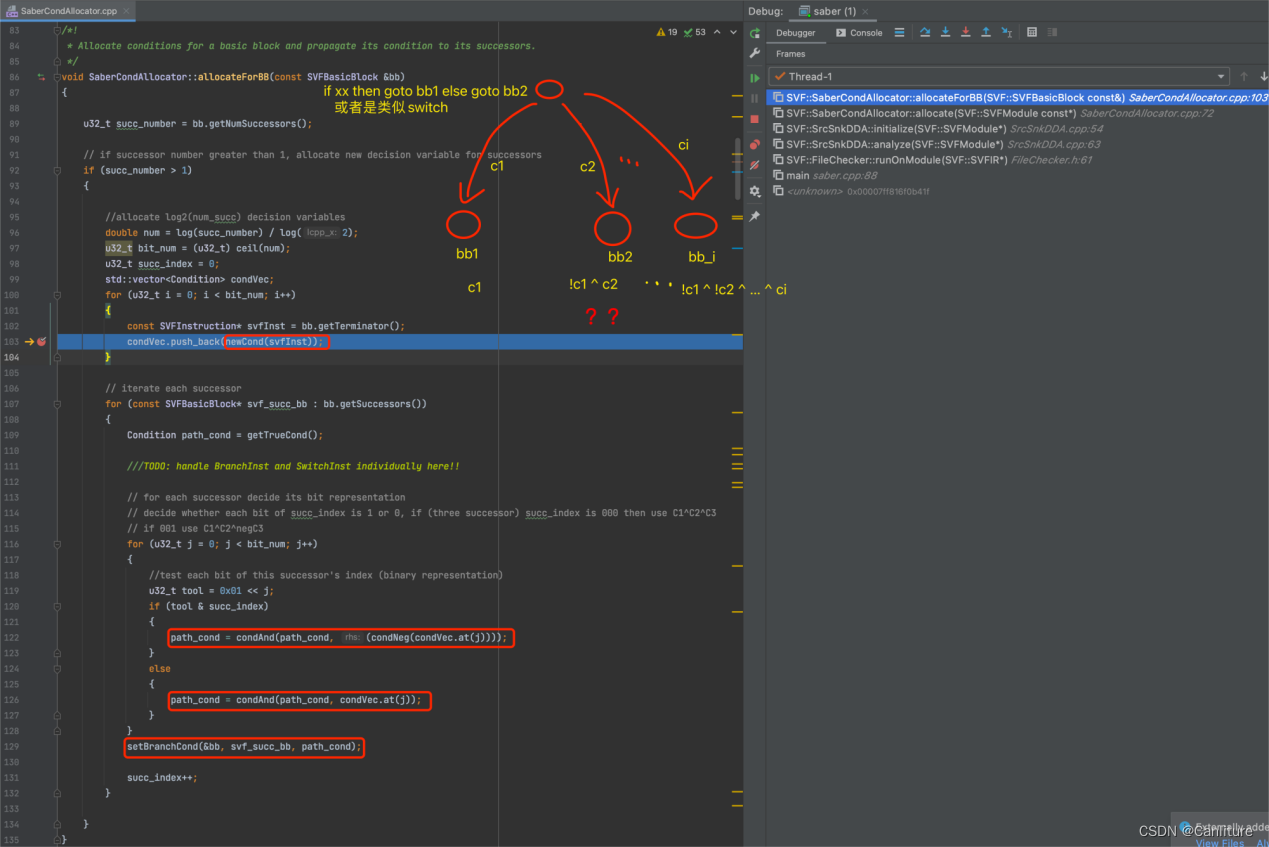This screenshot has width=1269, height=847.
Task: Select the allocateForBB stack frame
Action: [x=1018, y=98]
